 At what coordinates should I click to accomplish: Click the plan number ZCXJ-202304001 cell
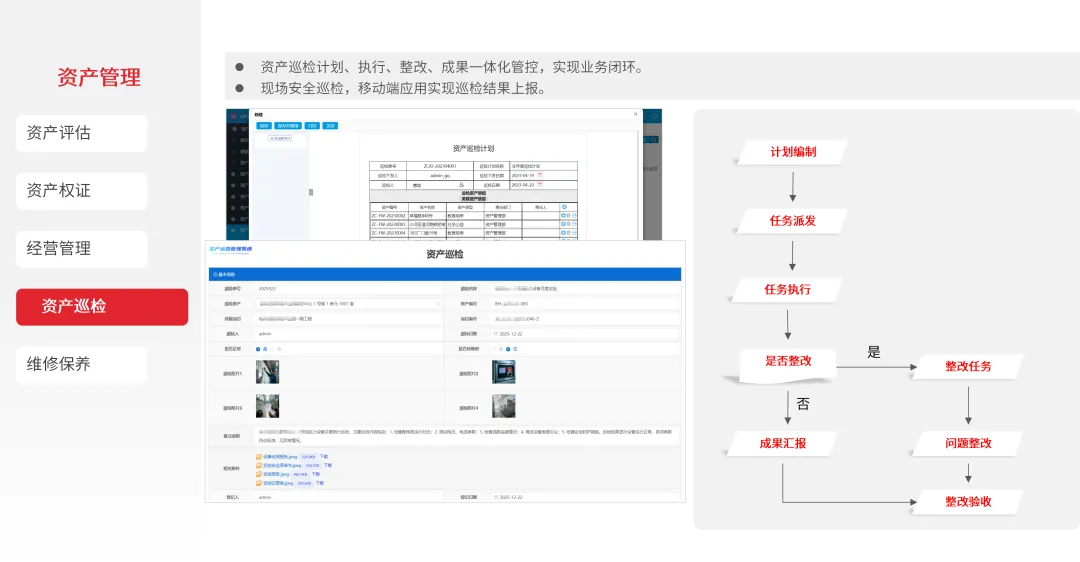(x=440, y=166)
